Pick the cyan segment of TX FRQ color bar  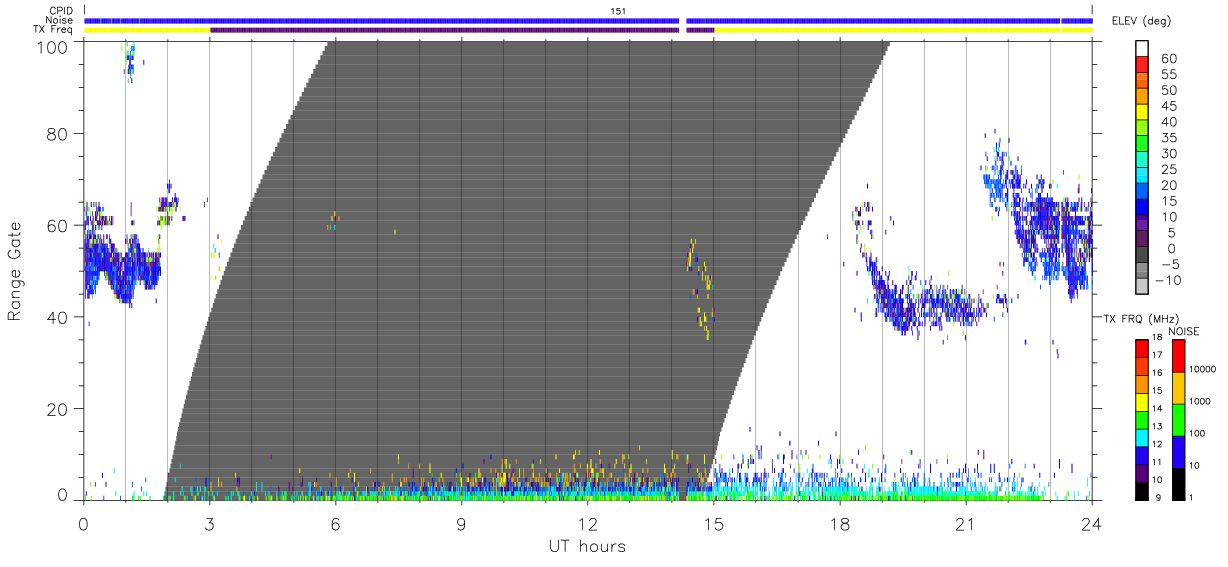[x=1142, y=436]
